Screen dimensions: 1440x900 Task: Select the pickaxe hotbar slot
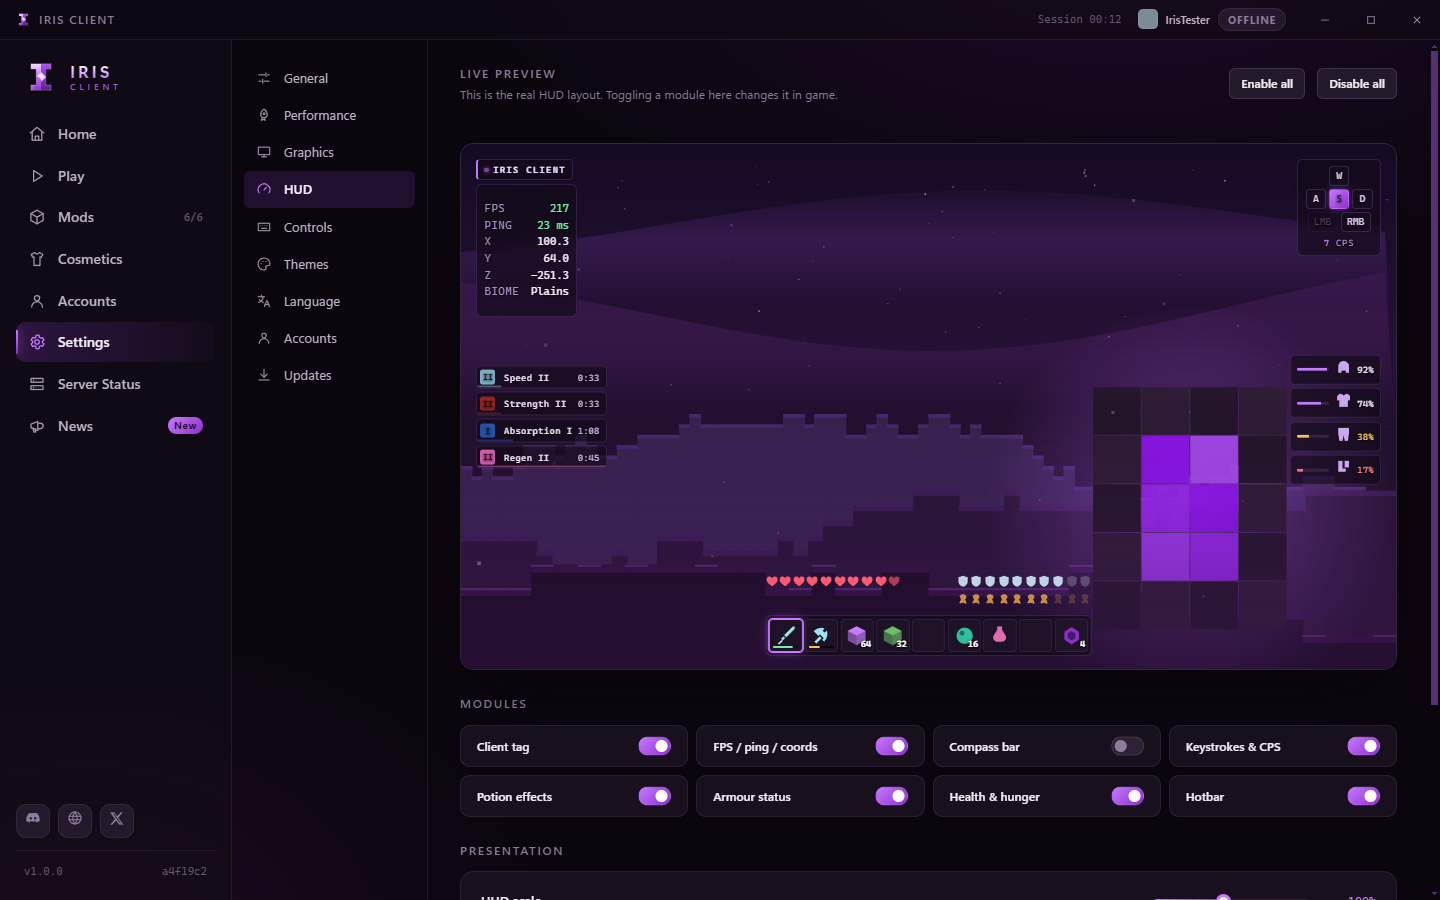coord(821,635)
